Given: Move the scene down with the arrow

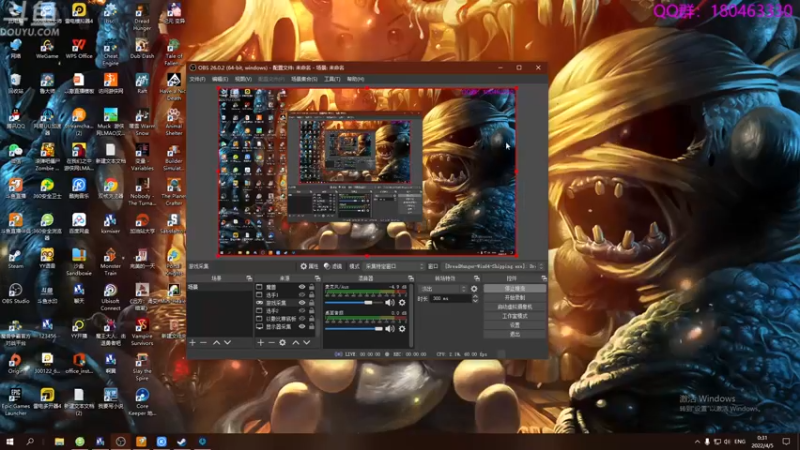Looking at the screenshot, I should click(x=228, y=342).
